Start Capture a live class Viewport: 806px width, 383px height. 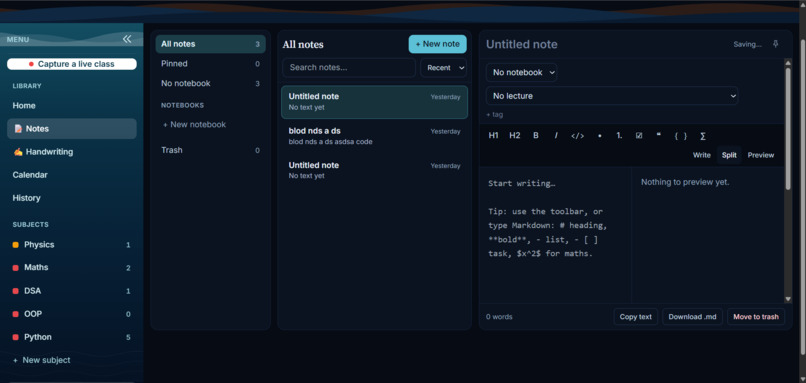point(72,64)
